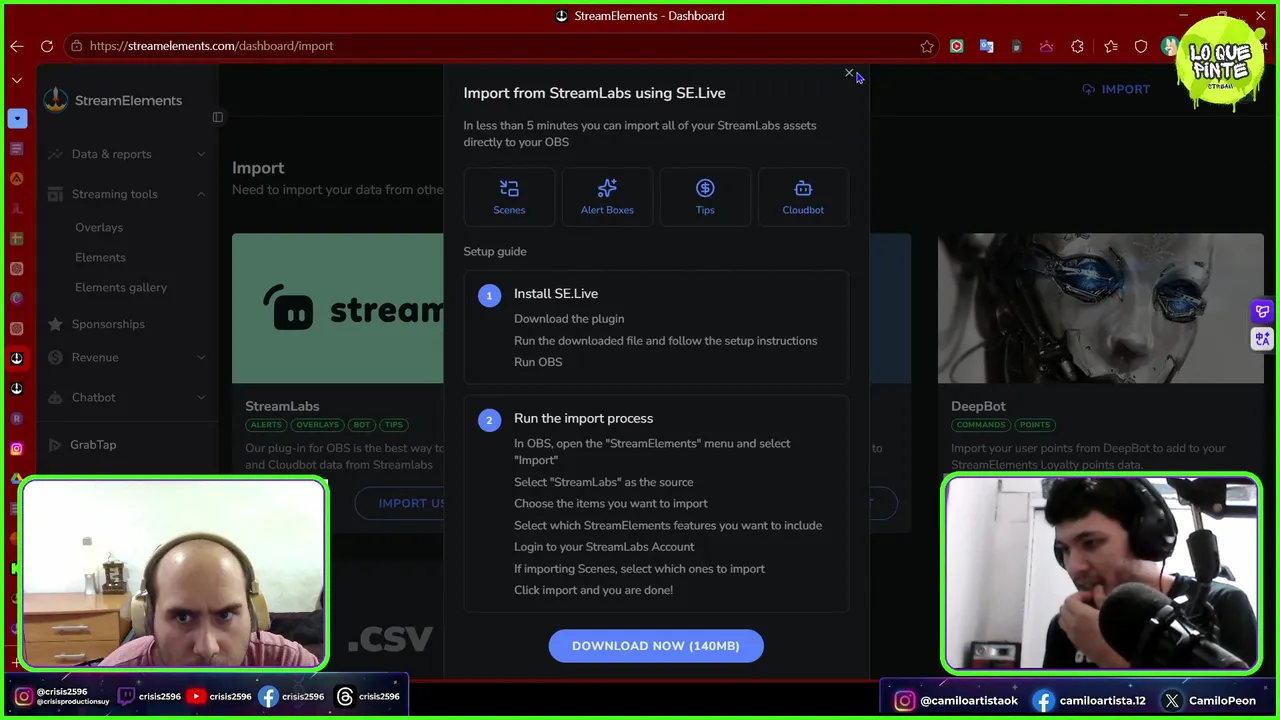Go back using browser back arrow

coord(17,46)
